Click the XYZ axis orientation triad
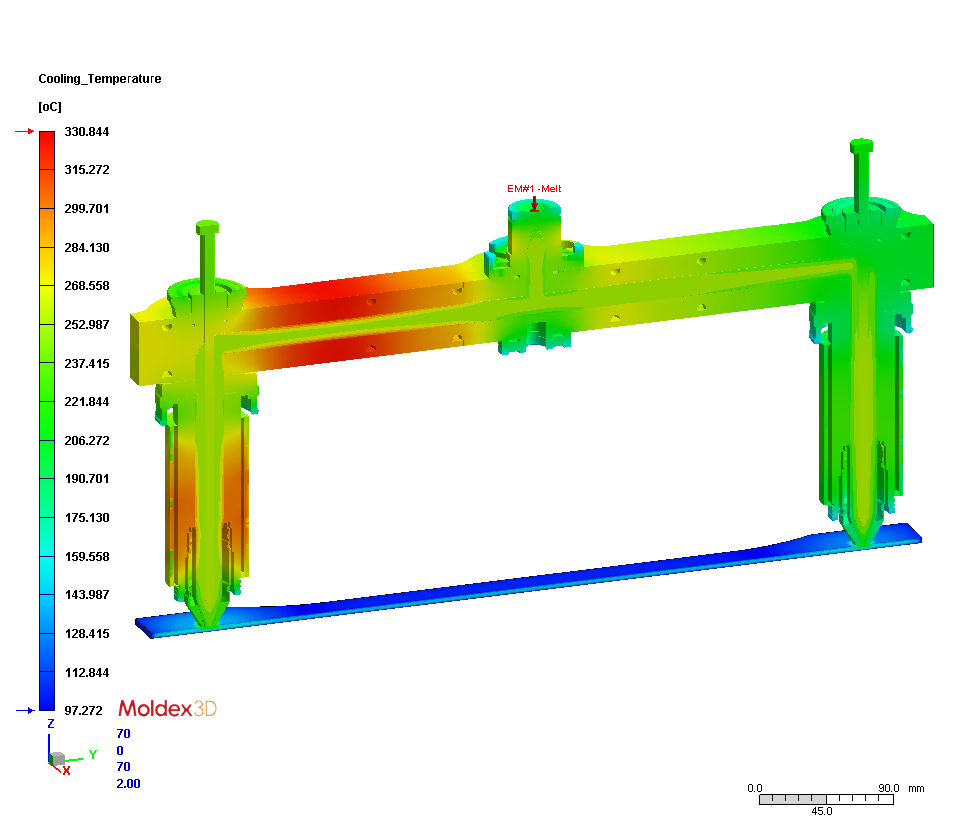 point(67,748)
